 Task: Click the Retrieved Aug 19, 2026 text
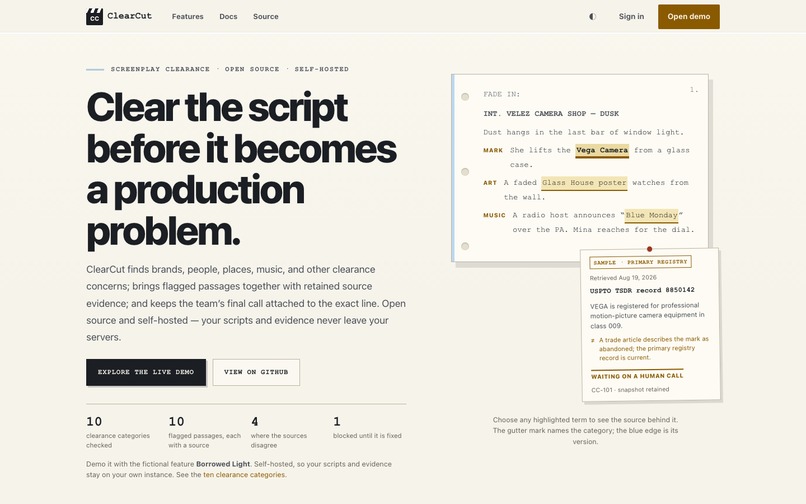623,278
